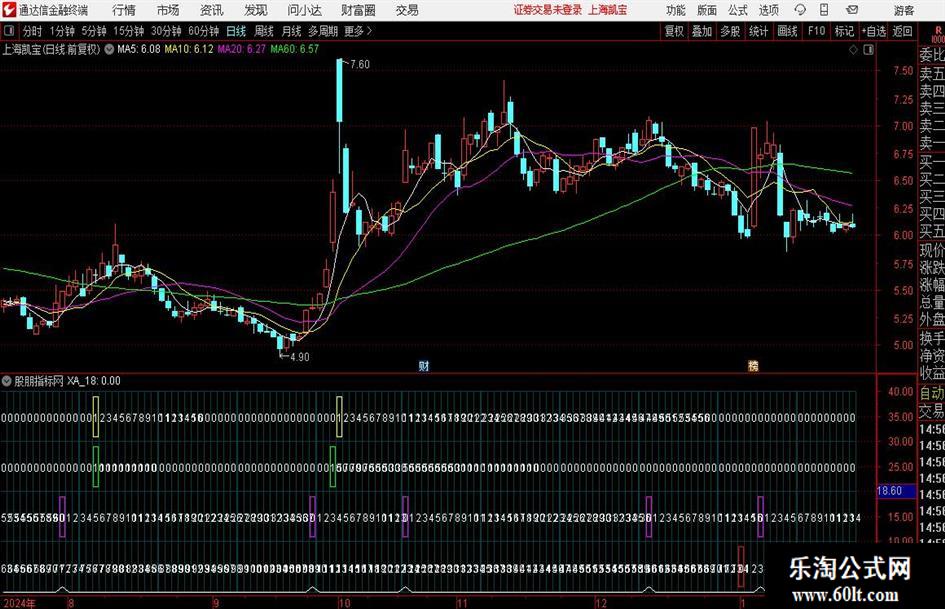945x609 pixels.
Task: Open the 公式 menu
Action: pyautogui.click(x=738, y=10)
